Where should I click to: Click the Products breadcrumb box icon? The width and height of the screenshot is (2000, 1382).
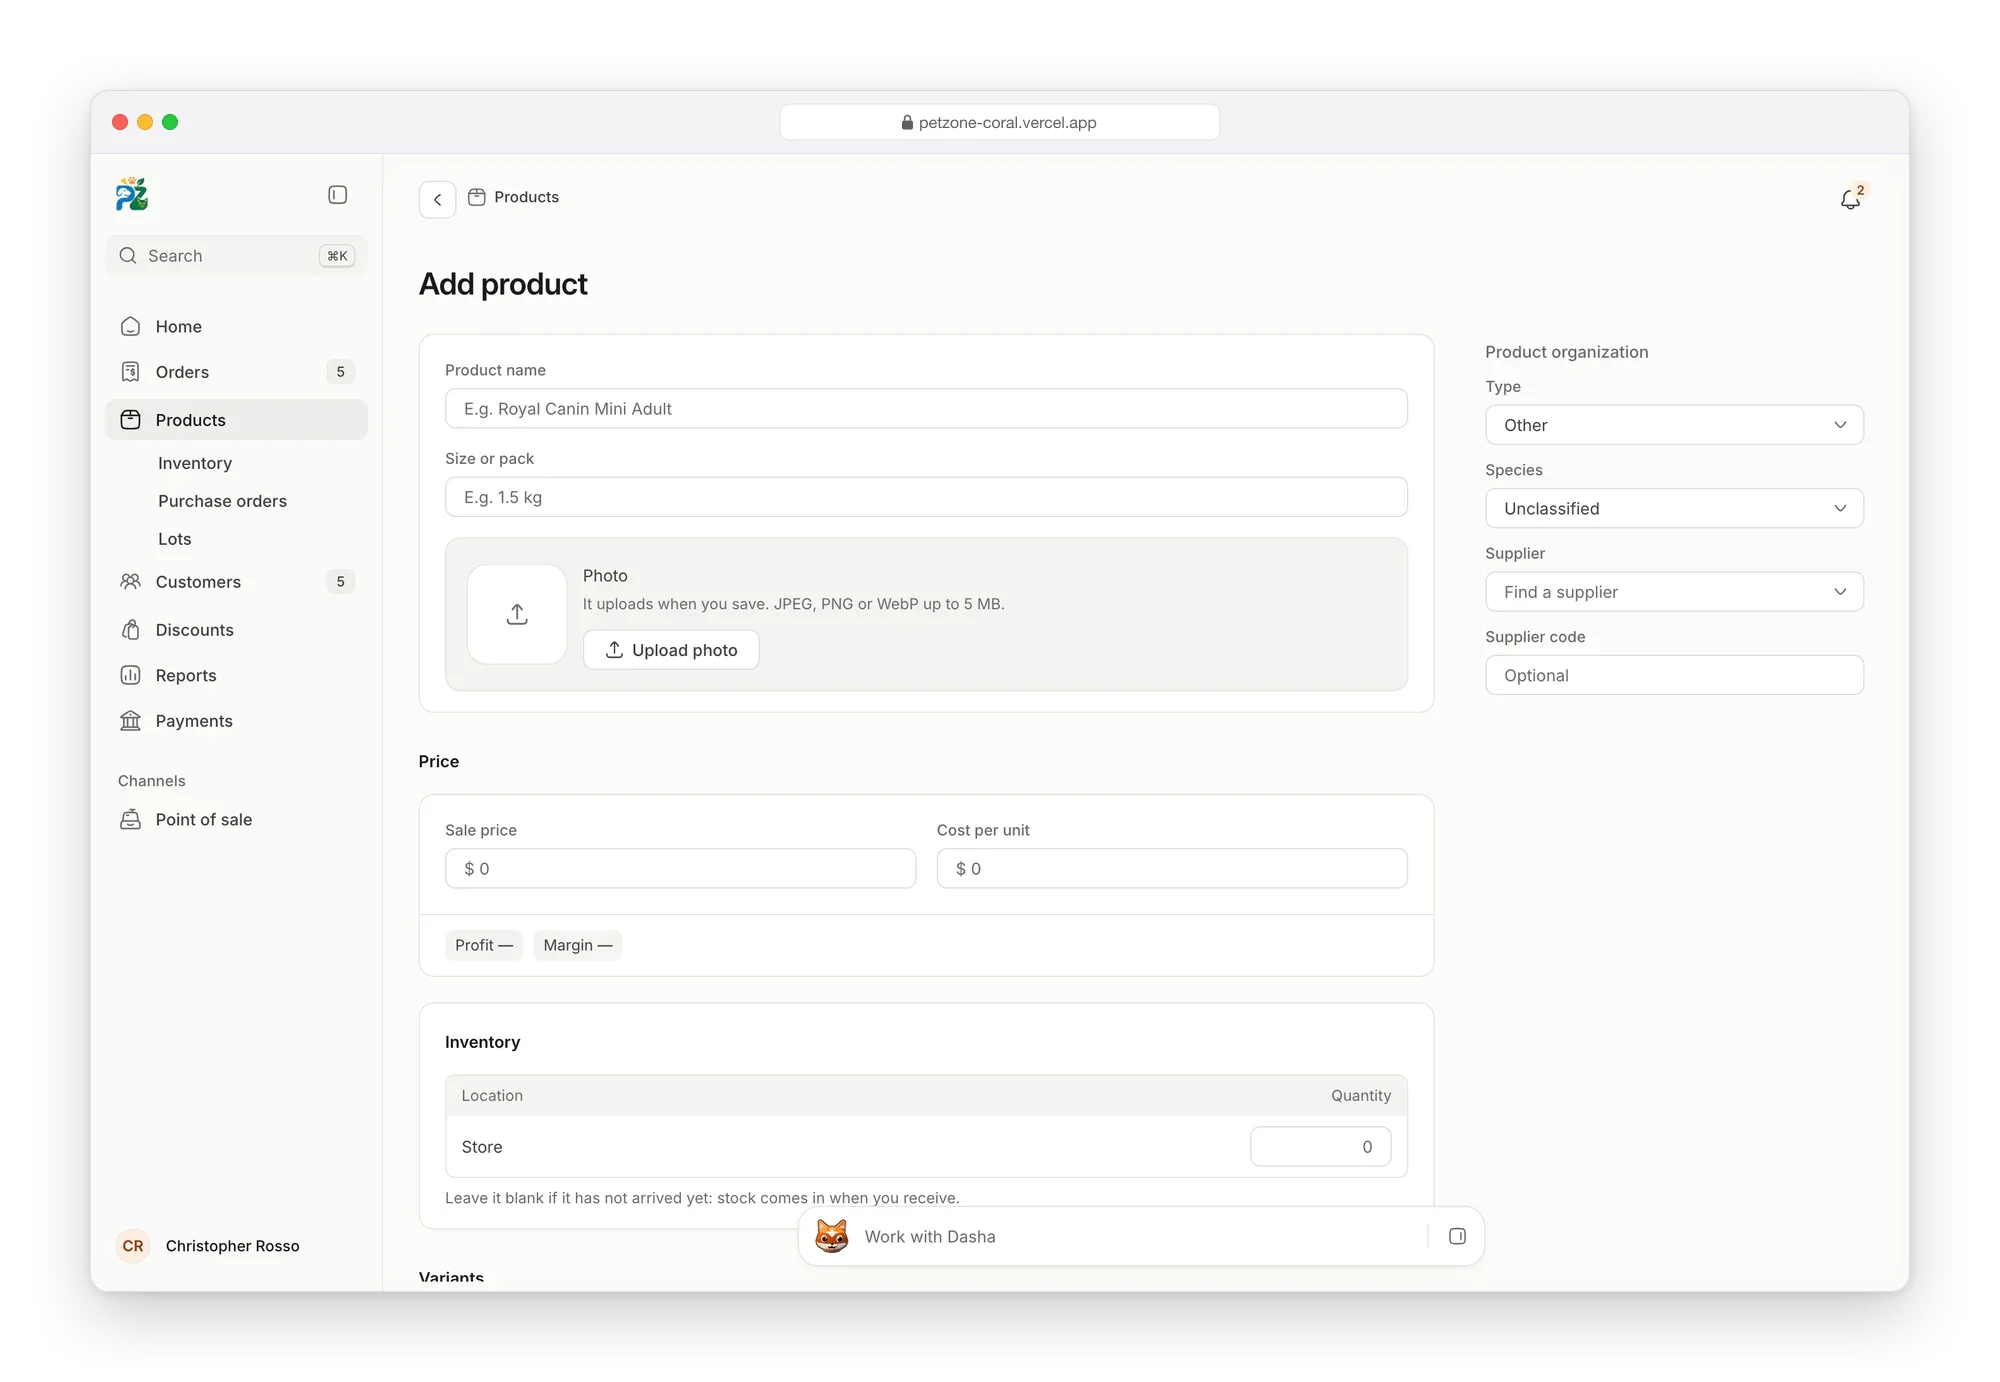tap(477, 197)
